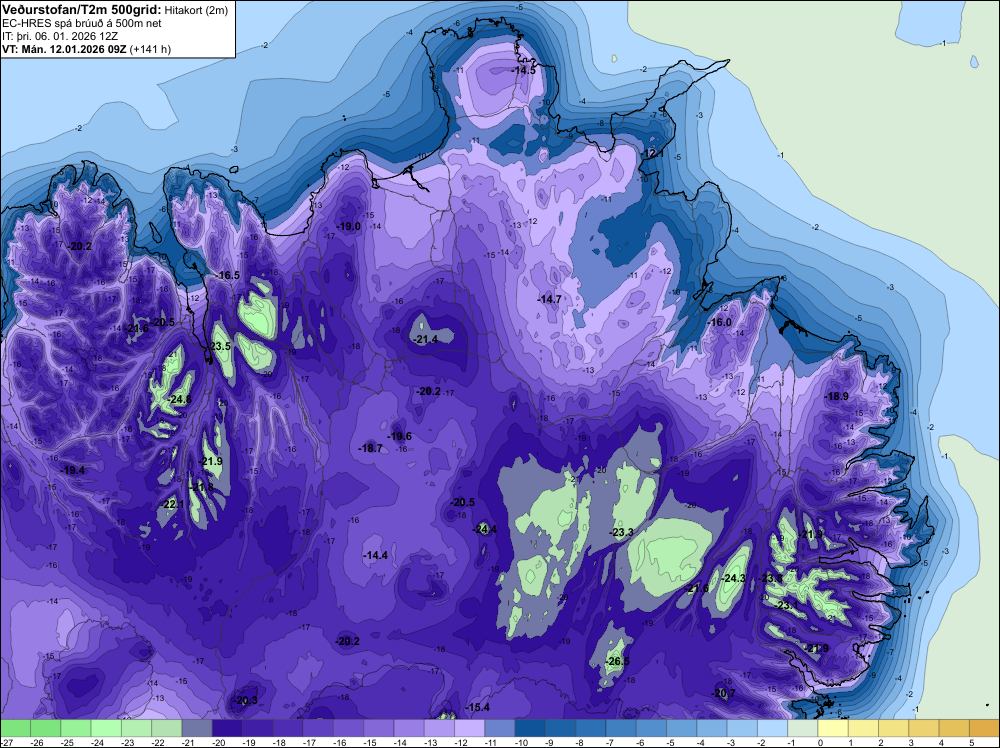1000x748 pixels.
Task: Click the -24.8 temperature value
Action: click(x=179, y=400)
